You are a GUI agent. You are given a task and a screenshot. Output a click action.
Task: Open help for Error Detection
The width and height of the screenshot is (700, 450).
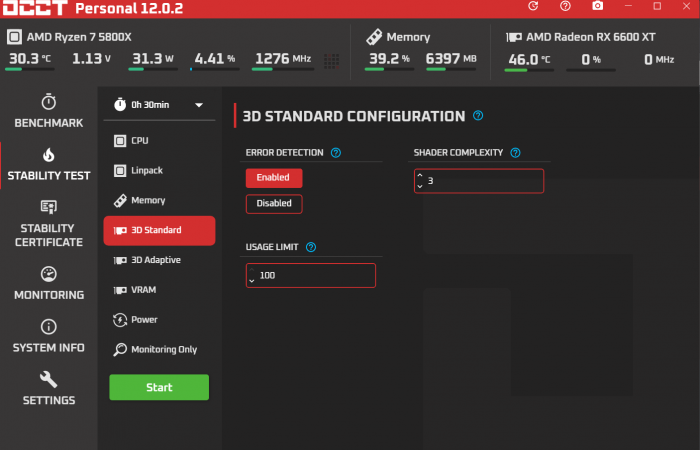[x=336, y=153]
